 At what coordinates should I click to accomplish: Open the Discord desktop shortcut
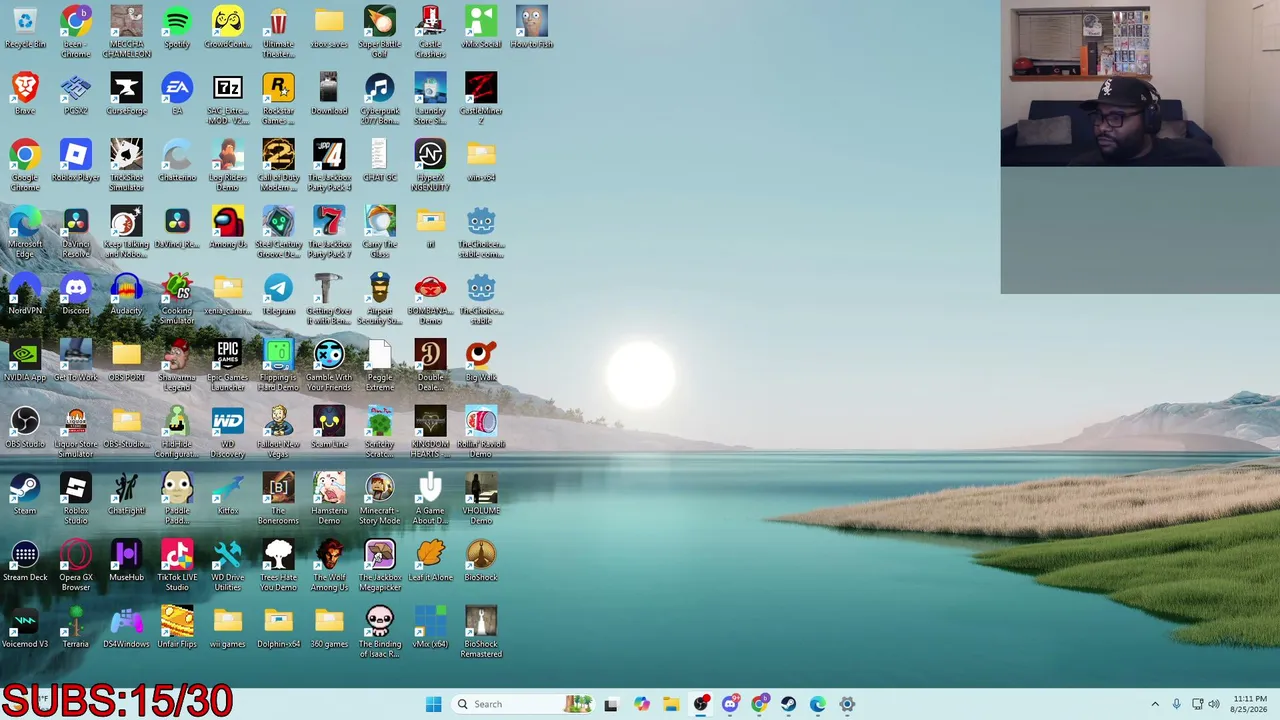coord(76,294)
